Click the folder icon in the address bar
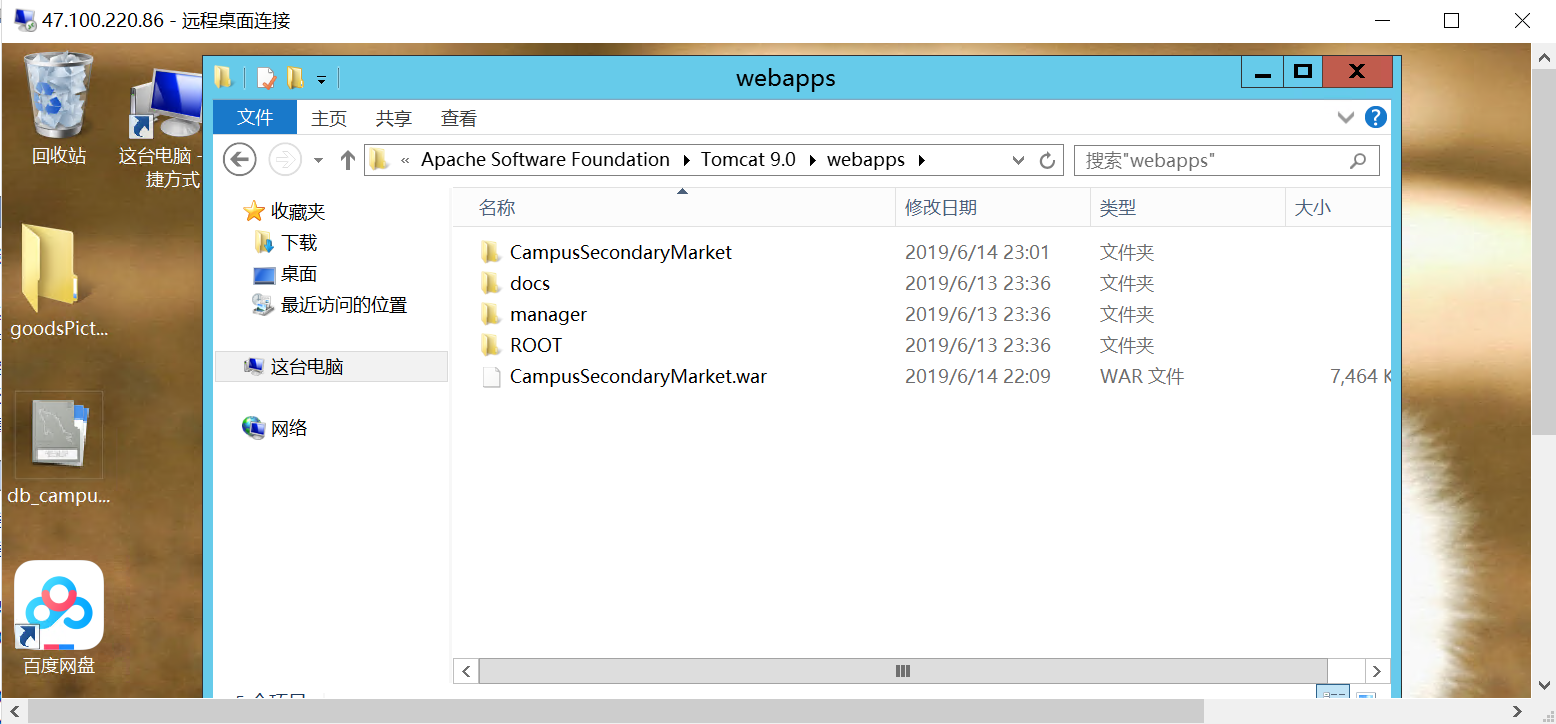The width and height of the screenshot is (1556, 724). point(379,160)
